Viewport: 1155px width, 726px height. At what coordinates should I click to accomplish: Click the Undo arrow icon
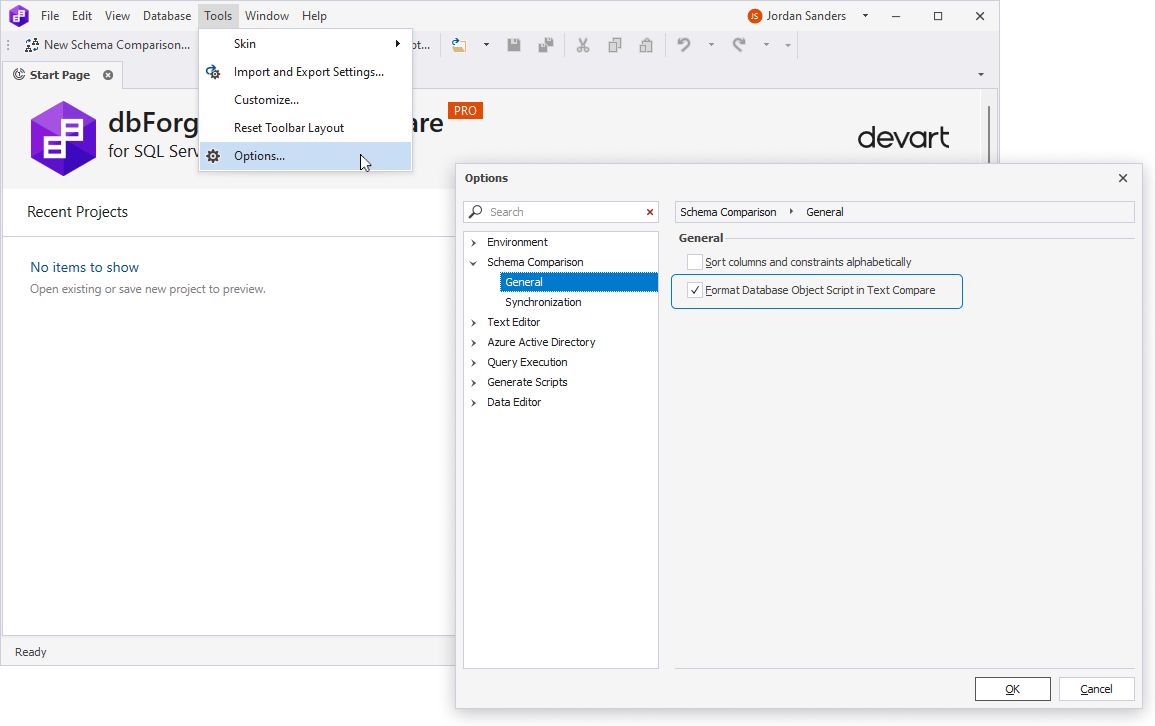(x=684, y=45)
